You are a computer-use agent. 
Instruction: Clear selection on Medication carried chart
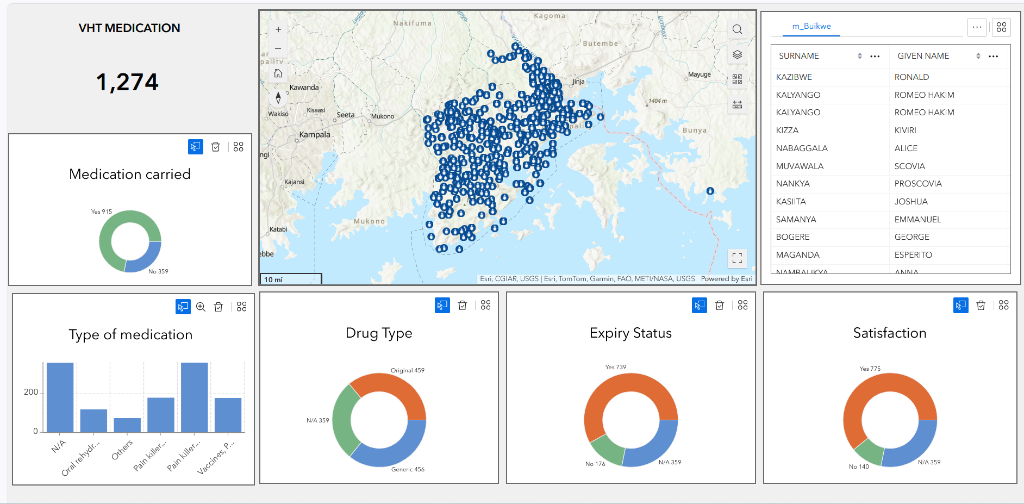216,147
